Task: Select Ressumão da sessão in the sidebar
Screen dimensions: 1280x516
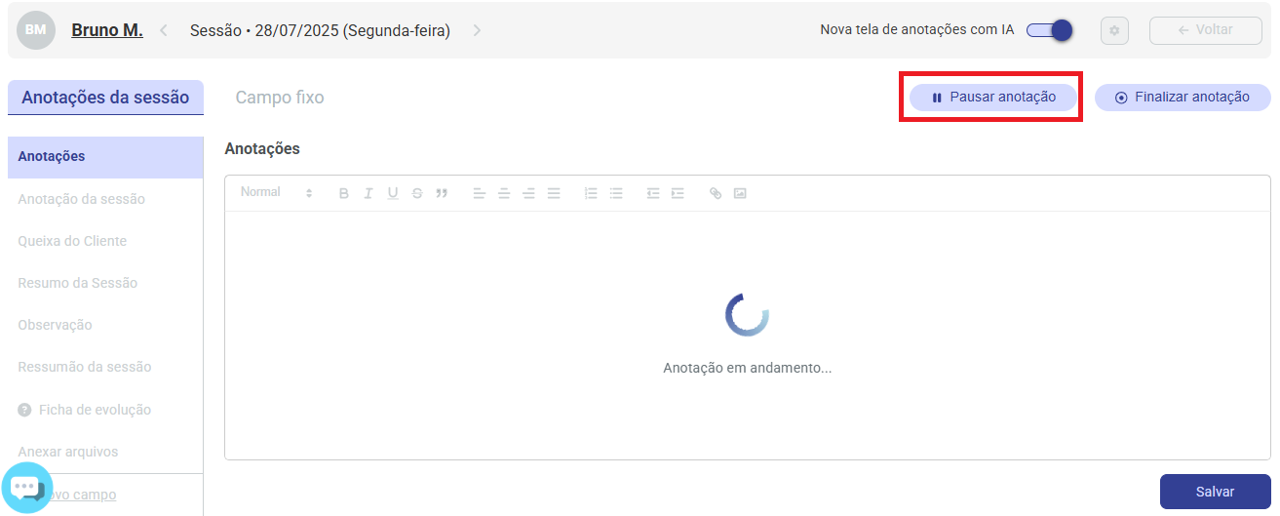Action: pos(85,367)
